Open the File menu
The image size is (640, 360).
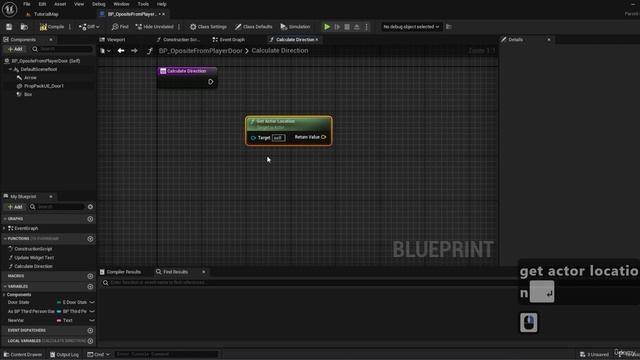click(x=27, y=4)
